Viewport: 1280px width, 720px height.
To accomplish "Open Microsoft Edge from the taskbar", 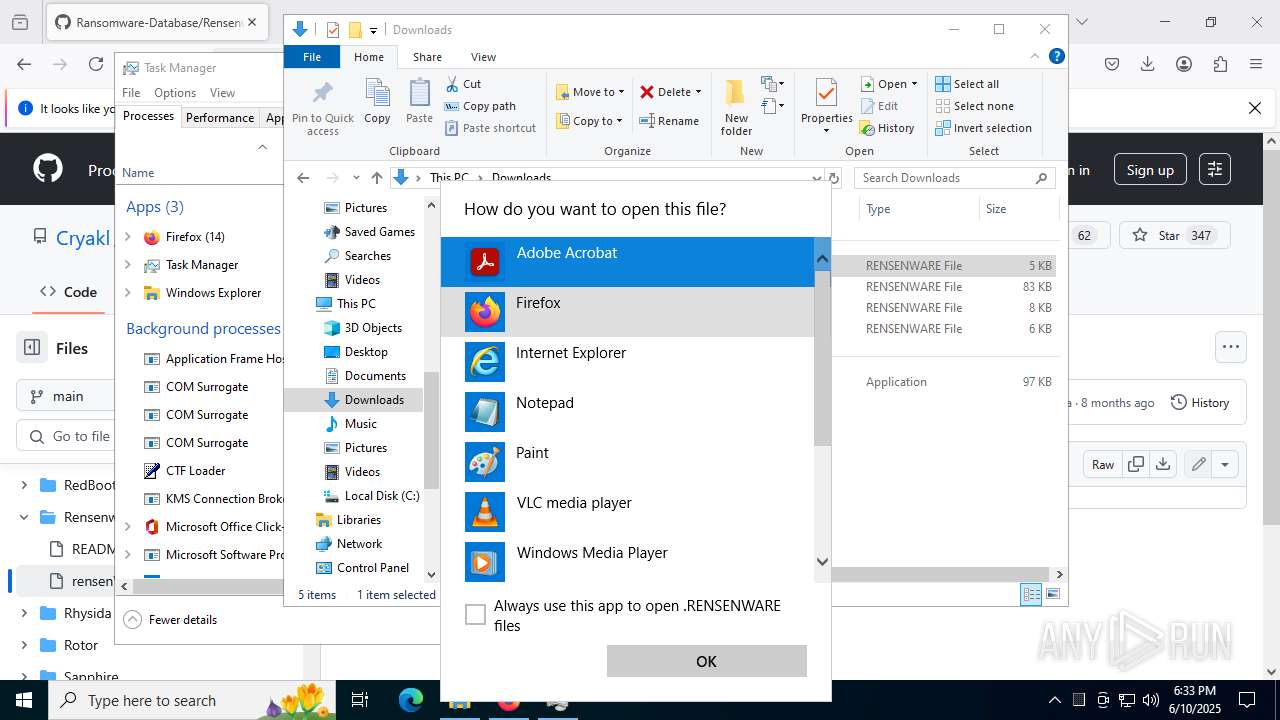I will (411, 700).
